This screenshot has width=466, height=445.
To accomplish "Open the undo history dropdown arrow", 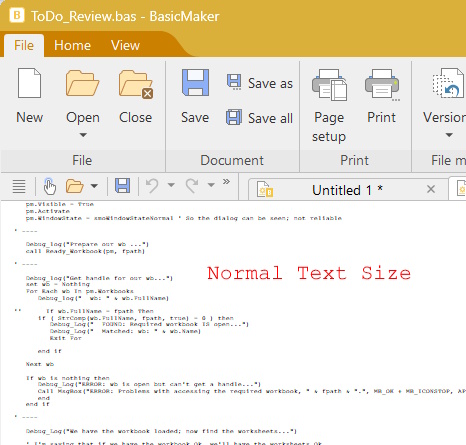I will coord(171,185).
